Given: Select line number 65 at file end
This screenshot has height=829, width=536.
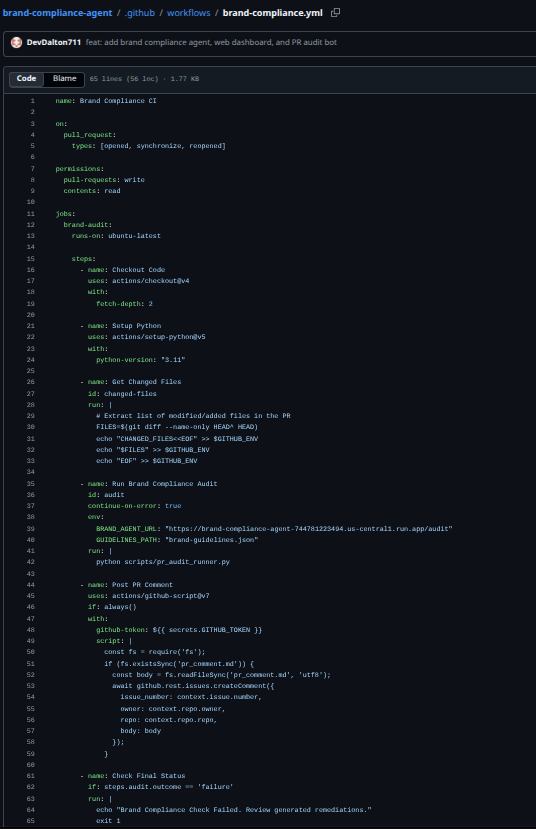Looking at the screenshot, I should coord(31,821).
